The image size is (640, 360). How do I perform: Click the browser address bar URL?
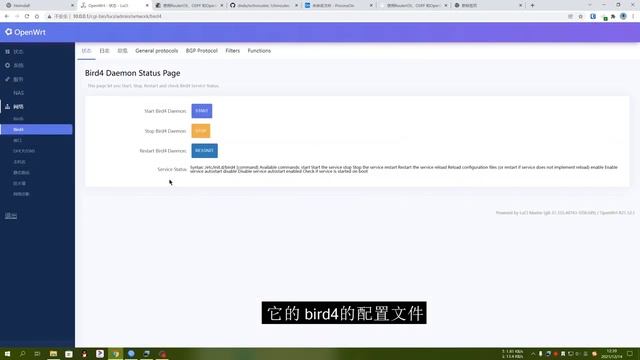(118, 16)
